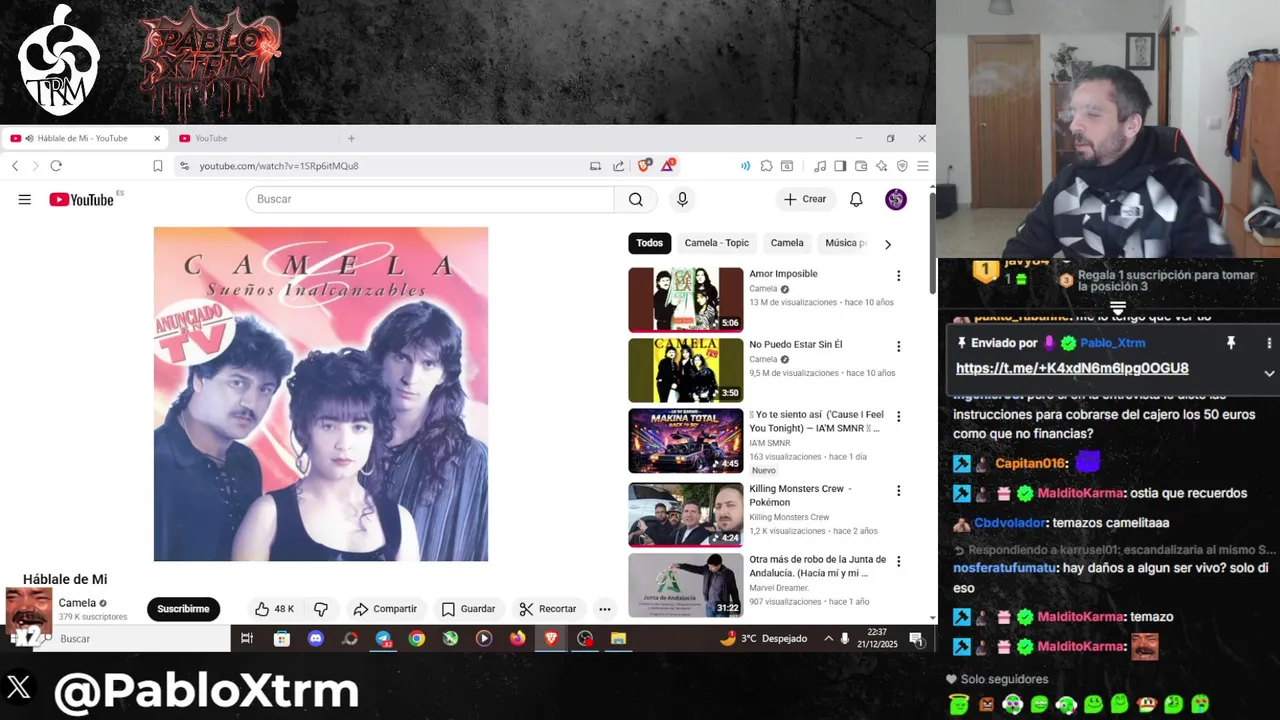The width and height of the screenshot is (1280, 720).
Task: Open weather widget 3°C Despejado
Action: (x=764, y=638)
